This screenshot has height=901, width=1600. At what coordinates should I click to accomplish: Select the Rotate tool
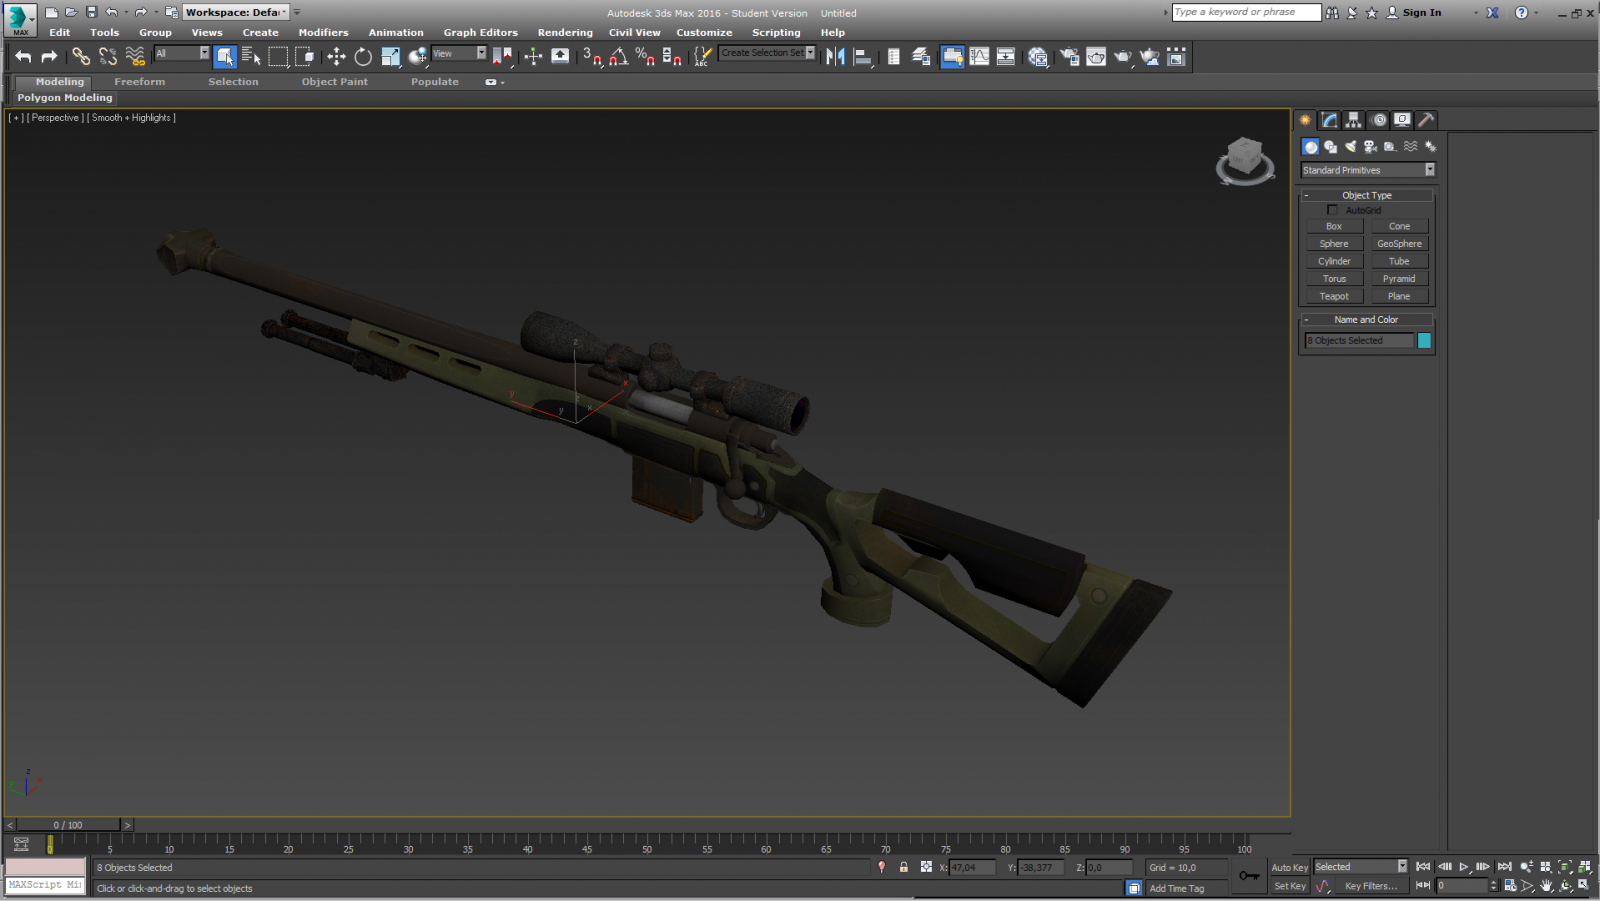point(363,57)
